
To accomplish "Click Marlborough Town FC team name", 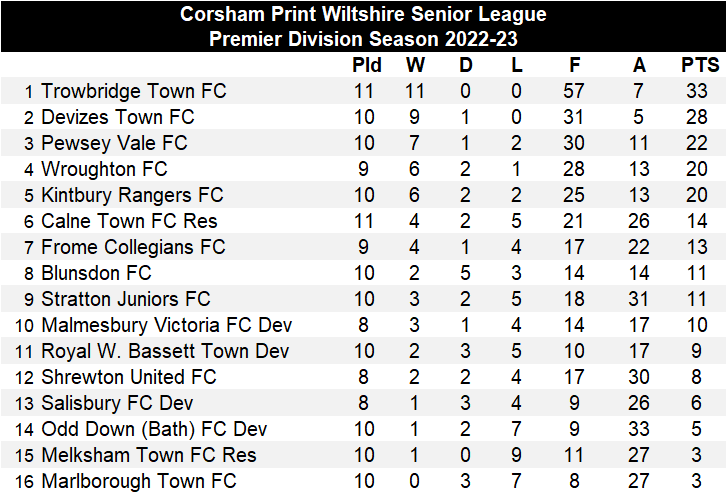I will coord(139,481).
